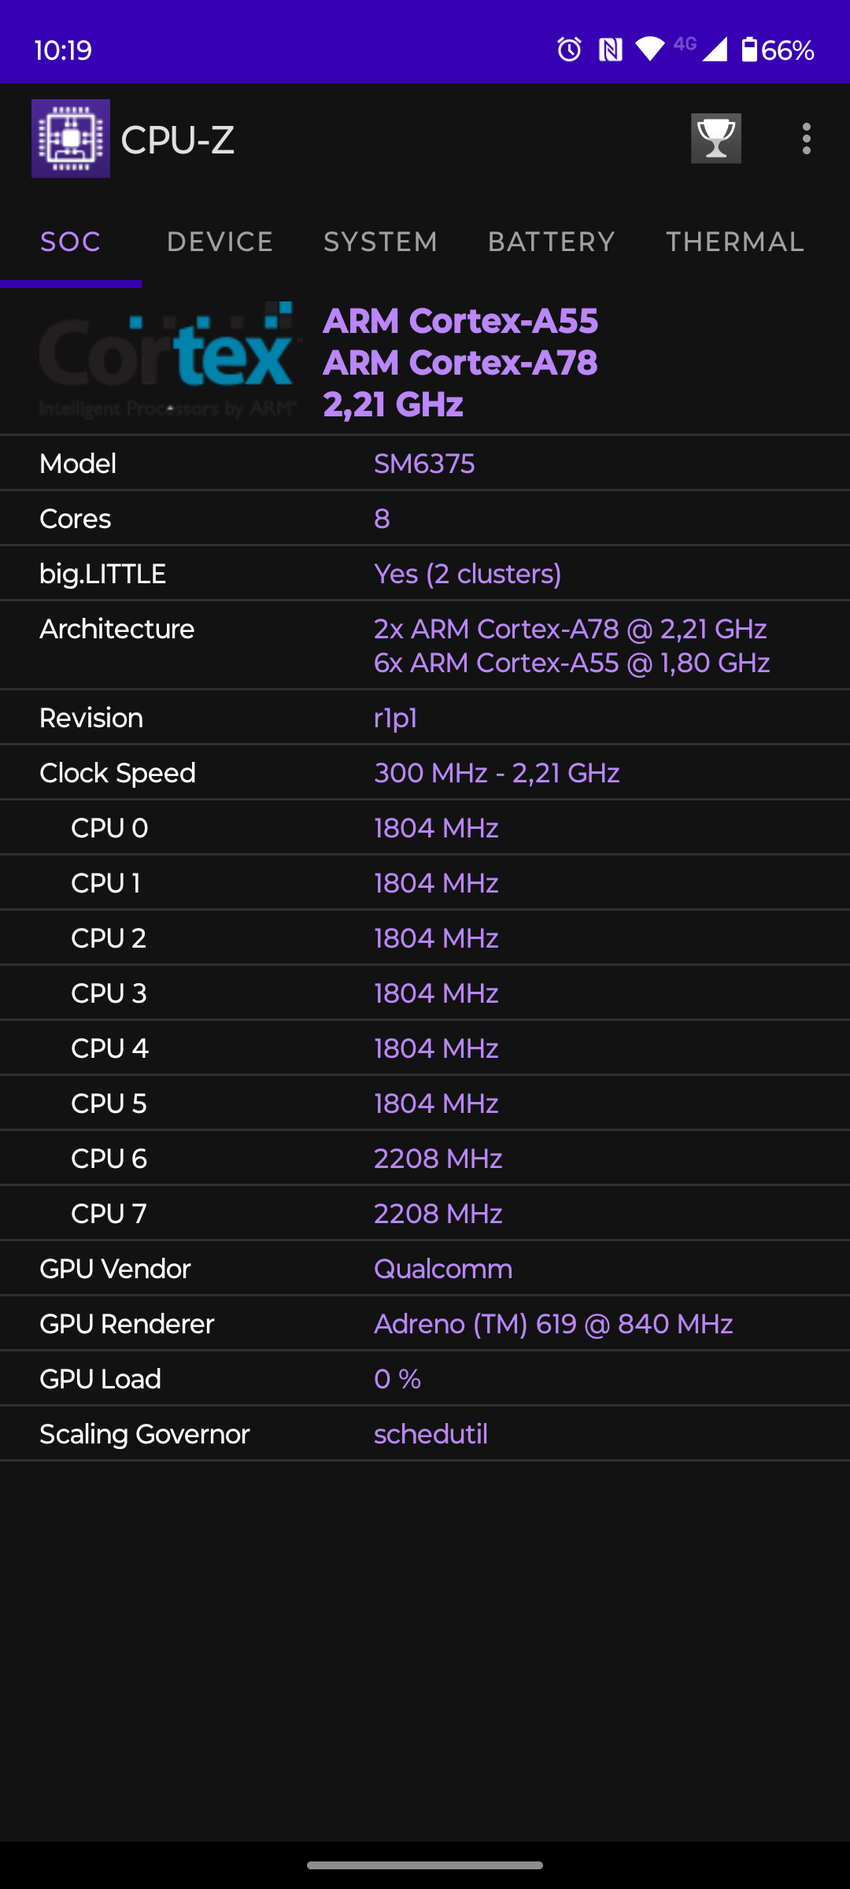Viewport: 850px width, 1889px height.
Task: Select the Clock Speed row
Action: coord(425,773)
